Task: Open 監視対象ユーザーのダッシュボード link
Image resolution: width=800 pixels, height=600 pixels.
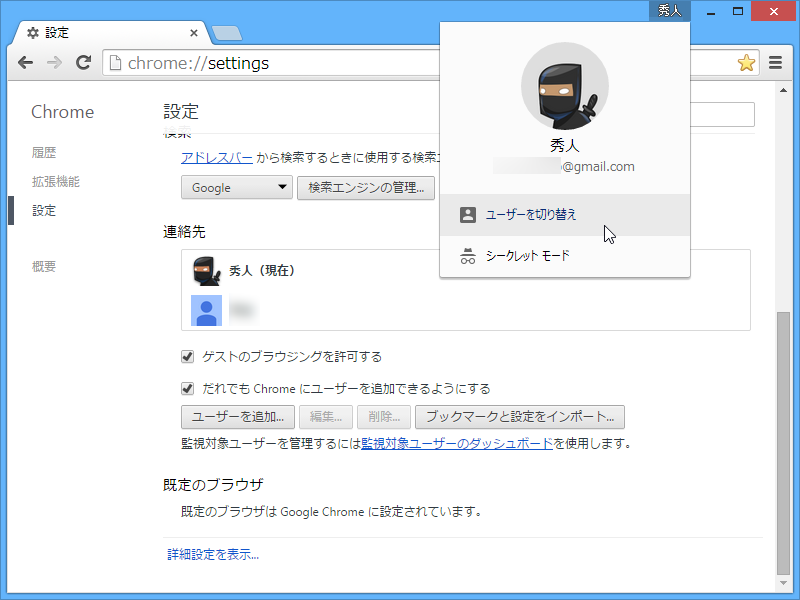Action: [x=457, y=444]
